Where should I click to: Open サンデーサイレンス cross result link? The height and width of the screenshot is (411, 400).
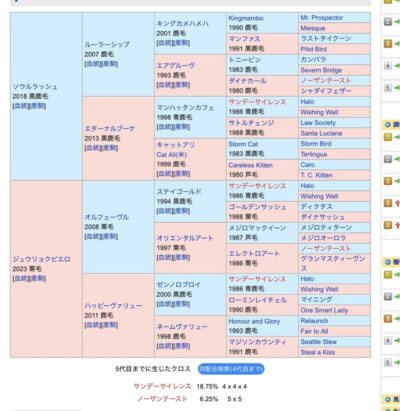(162, 387)
